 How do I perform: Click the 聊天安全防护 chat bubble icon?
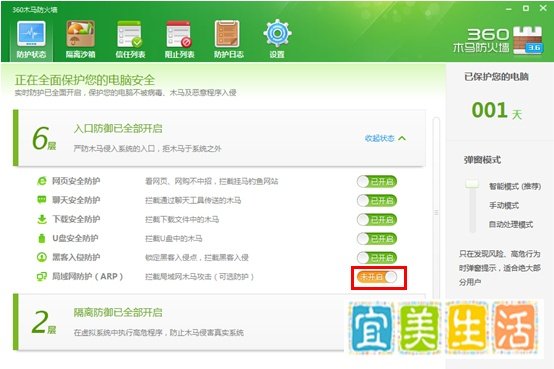[42, 200]
